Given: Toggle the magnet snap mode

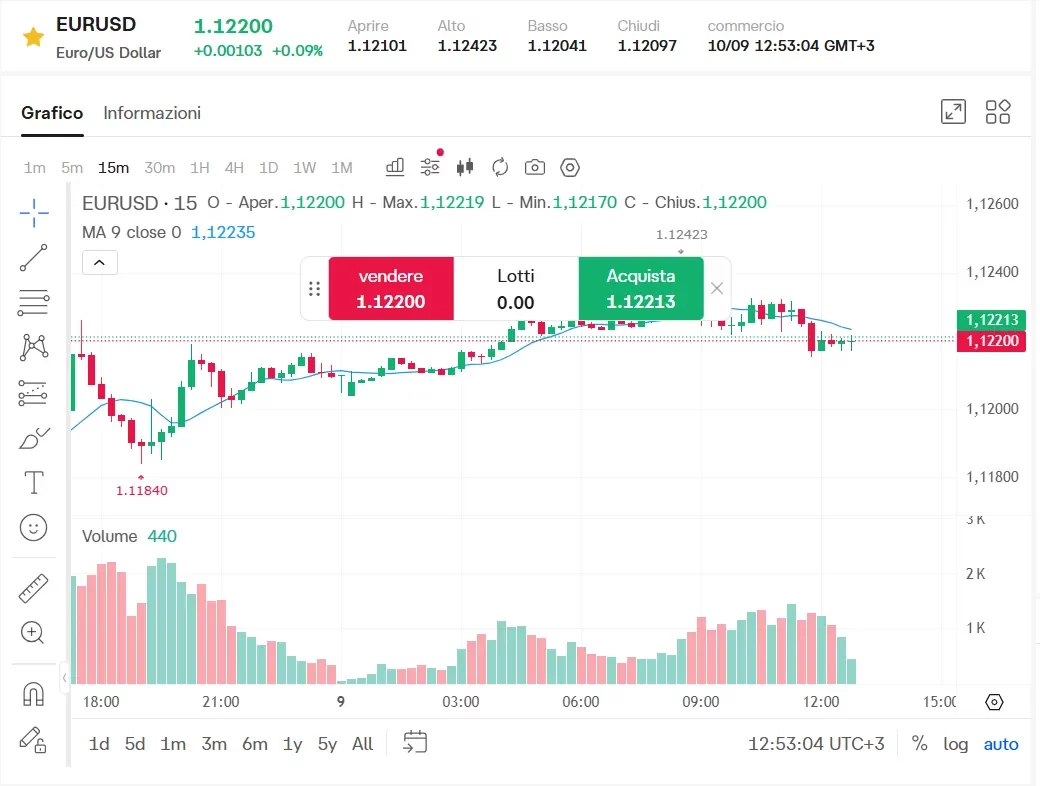Looking at the screenshot, I should coord(33,694).
